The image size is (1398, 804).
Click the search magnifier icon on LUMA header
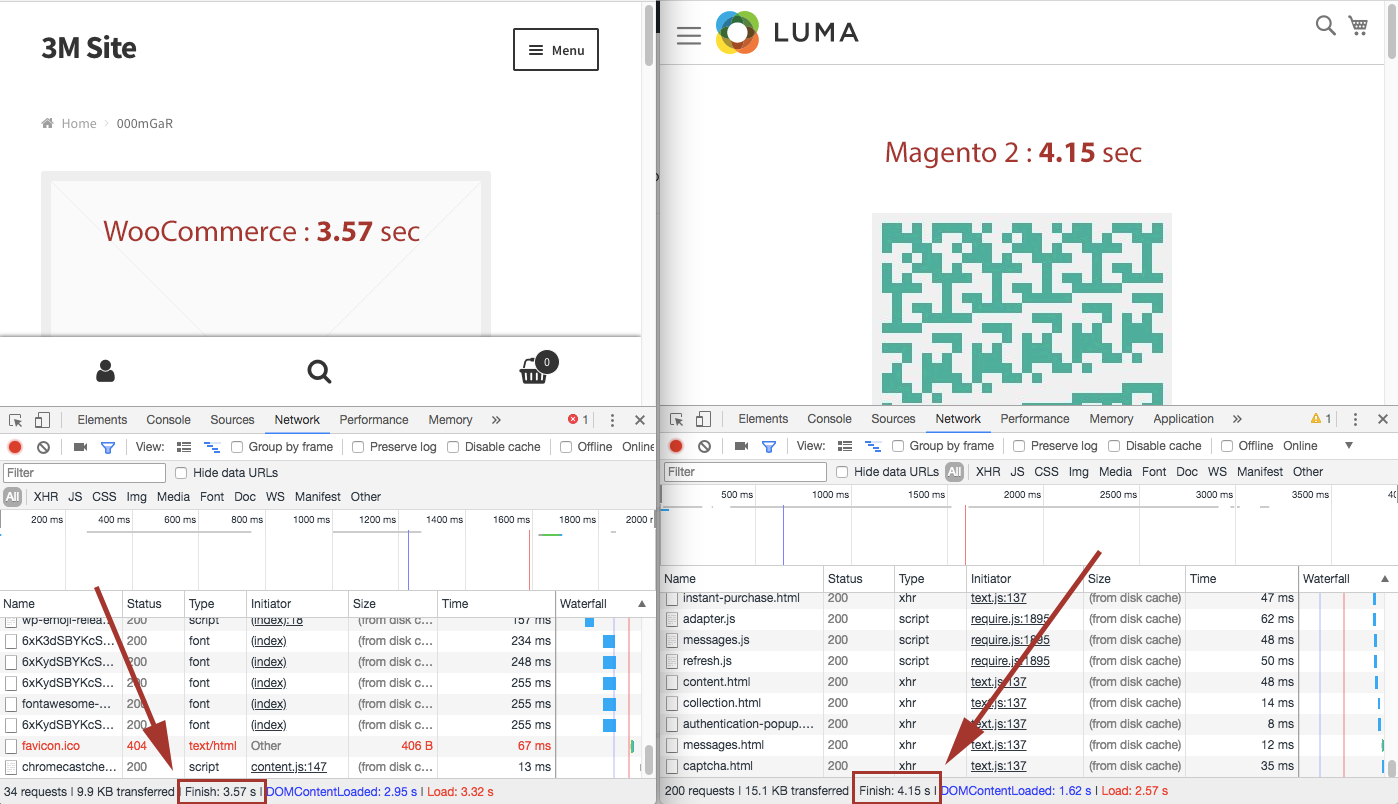coord(1325,26)
